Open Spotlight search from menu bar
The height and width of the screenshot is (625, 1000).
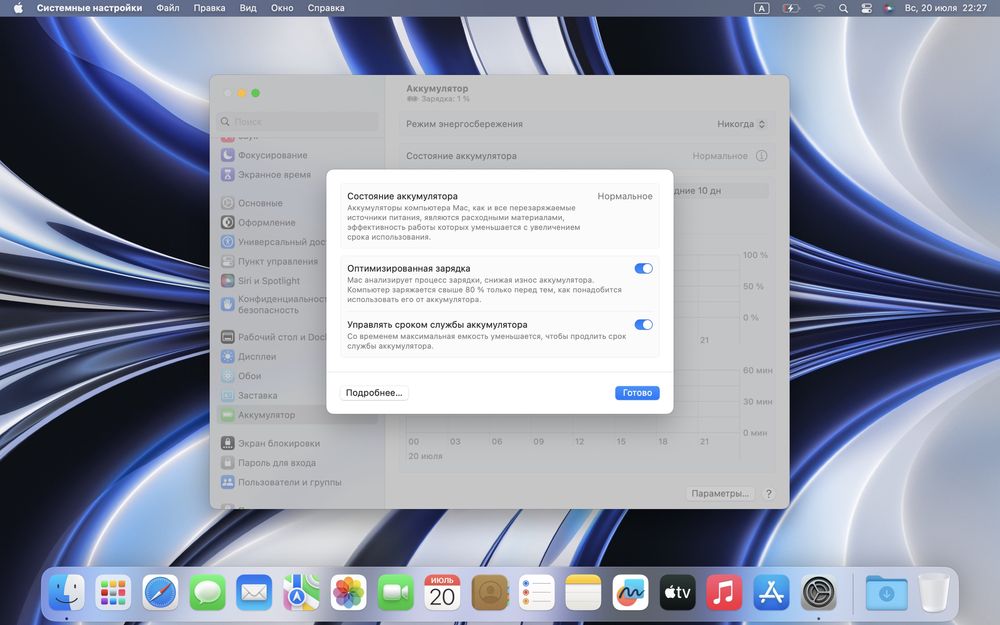843,8
